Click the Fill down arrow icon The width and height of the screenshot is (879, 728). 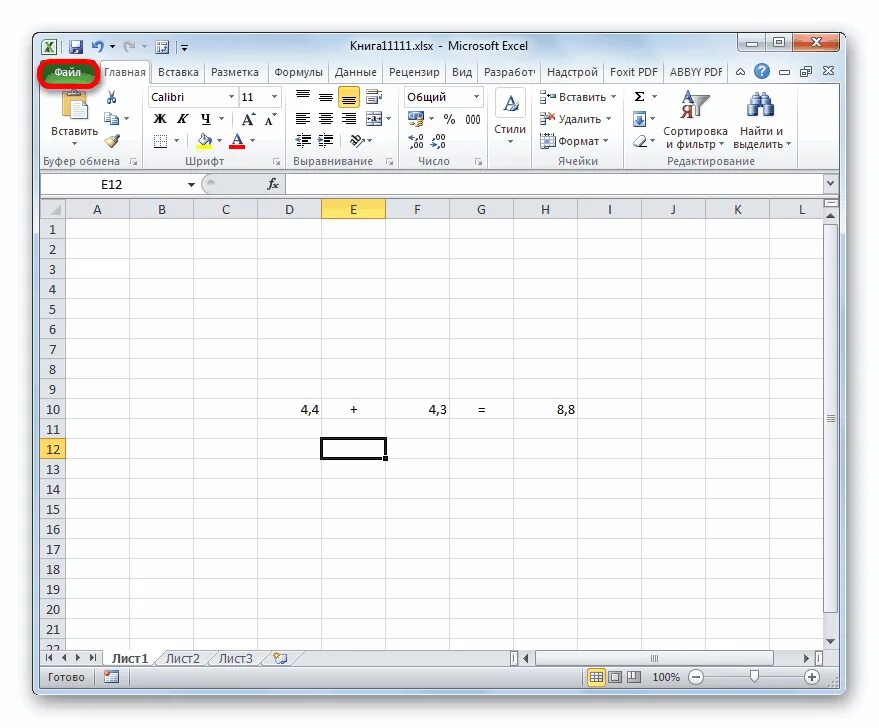coord(639,119)
